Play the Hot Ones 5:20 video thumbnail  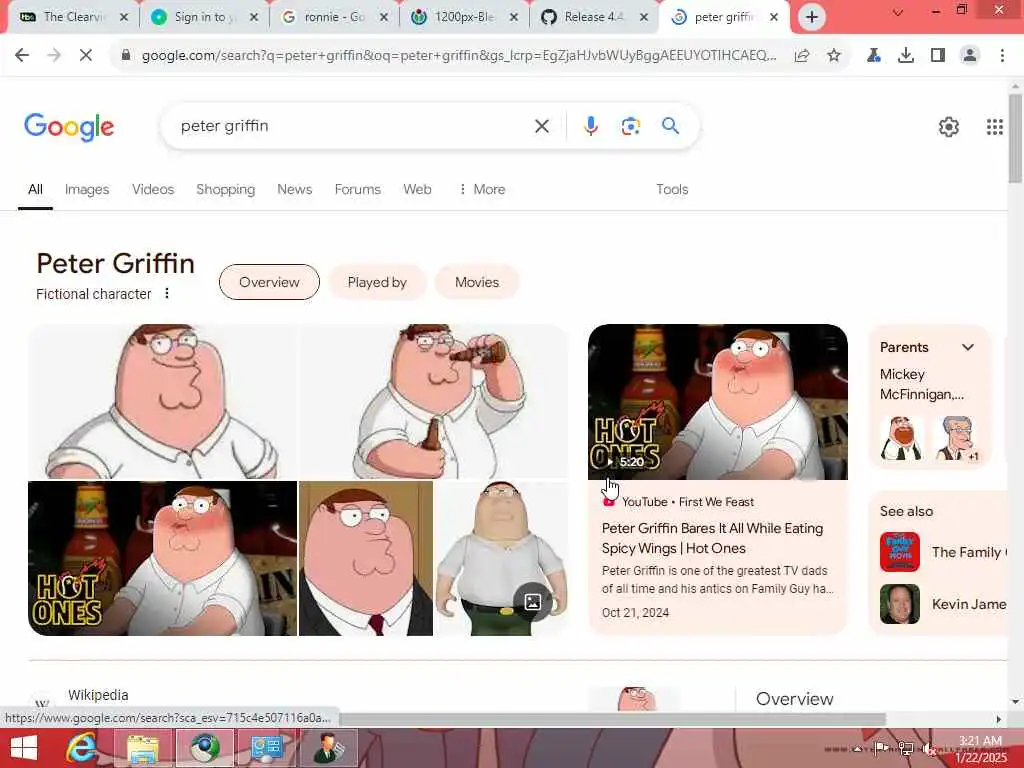(x=718, y=402)
